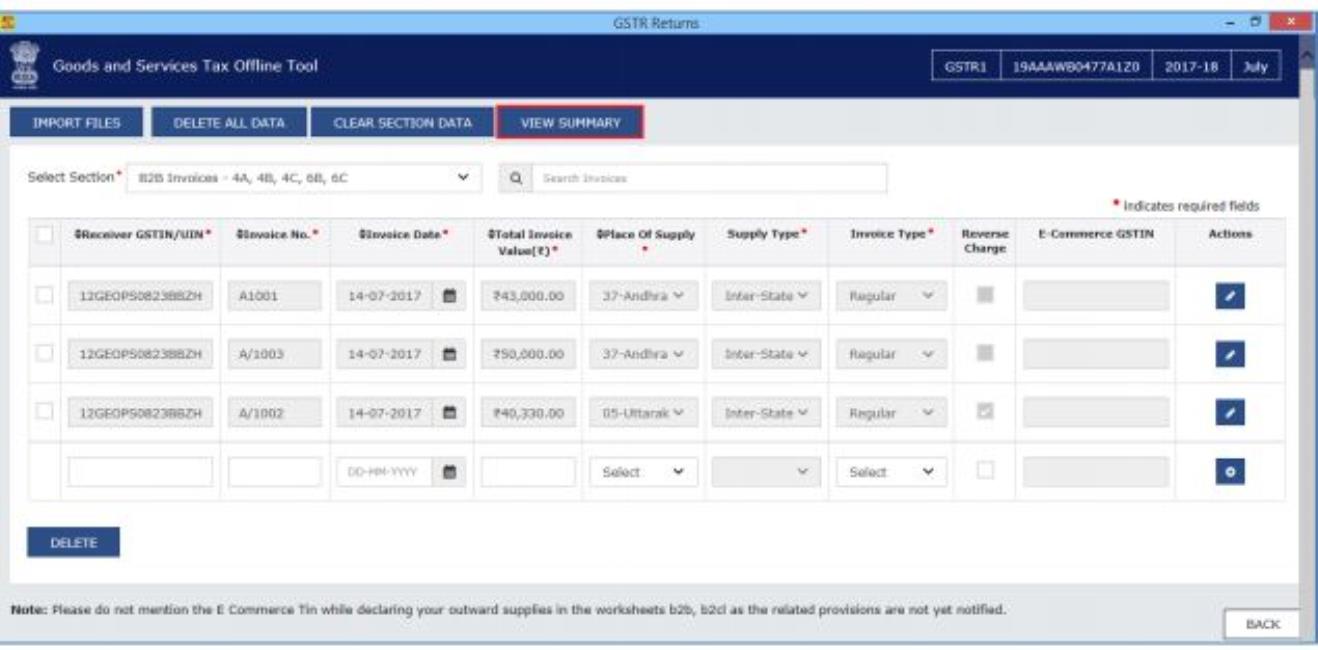Open Place Of Supply Select in new row
The image size is (1318, 650).
coord(644,472)
